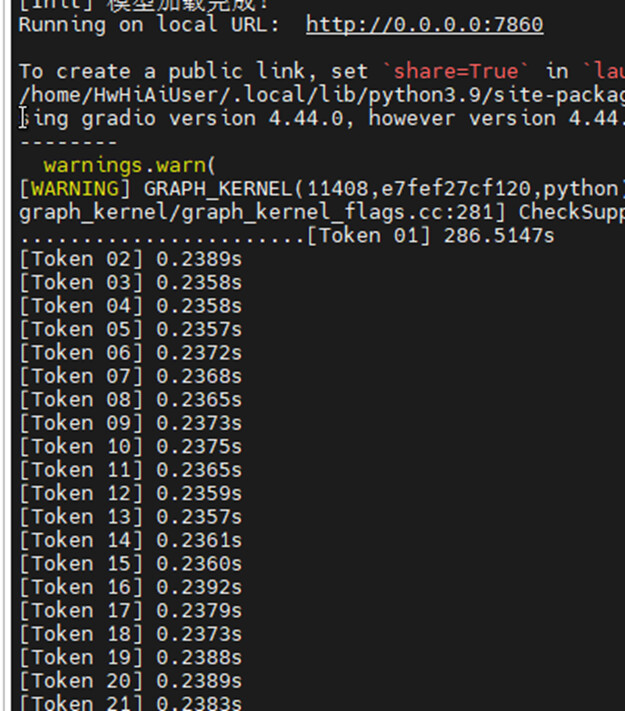This screenshot has height=711, width=625.
Task: Click the Token 16 line showing 0.2392s
Action: tap(130, 587)
